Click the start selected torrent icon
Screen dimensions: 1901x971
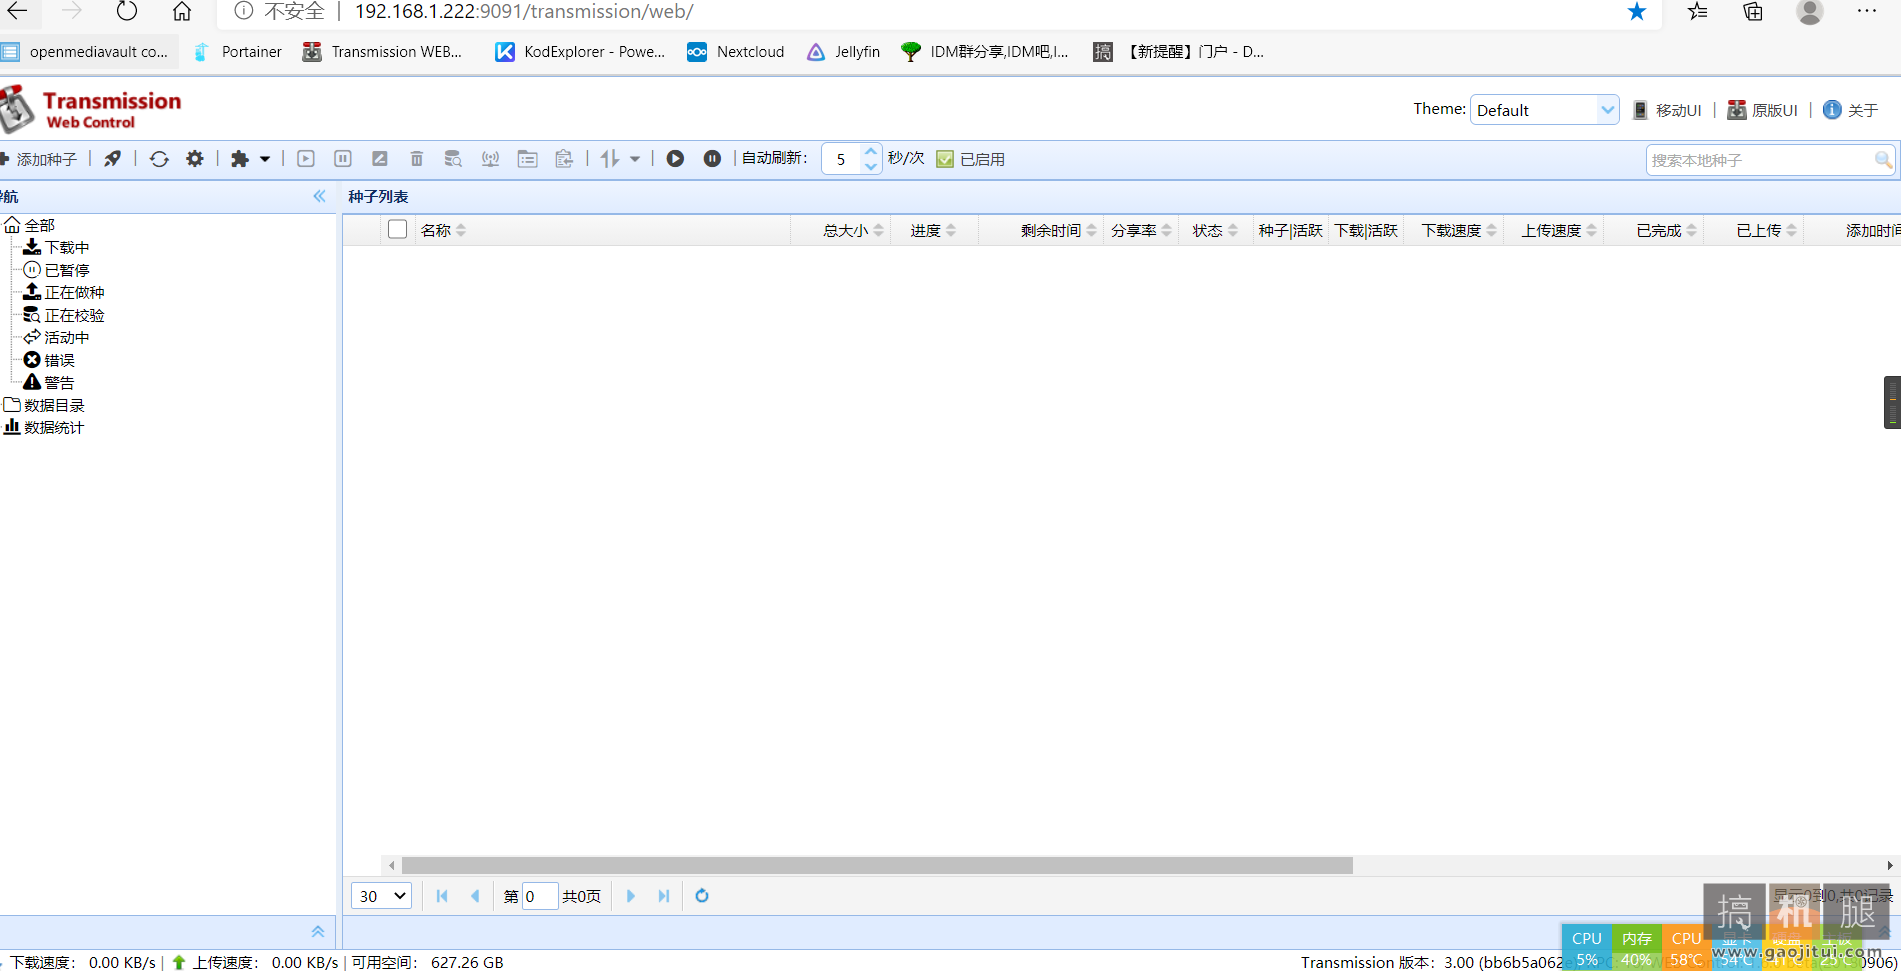[x=306, y=159]
